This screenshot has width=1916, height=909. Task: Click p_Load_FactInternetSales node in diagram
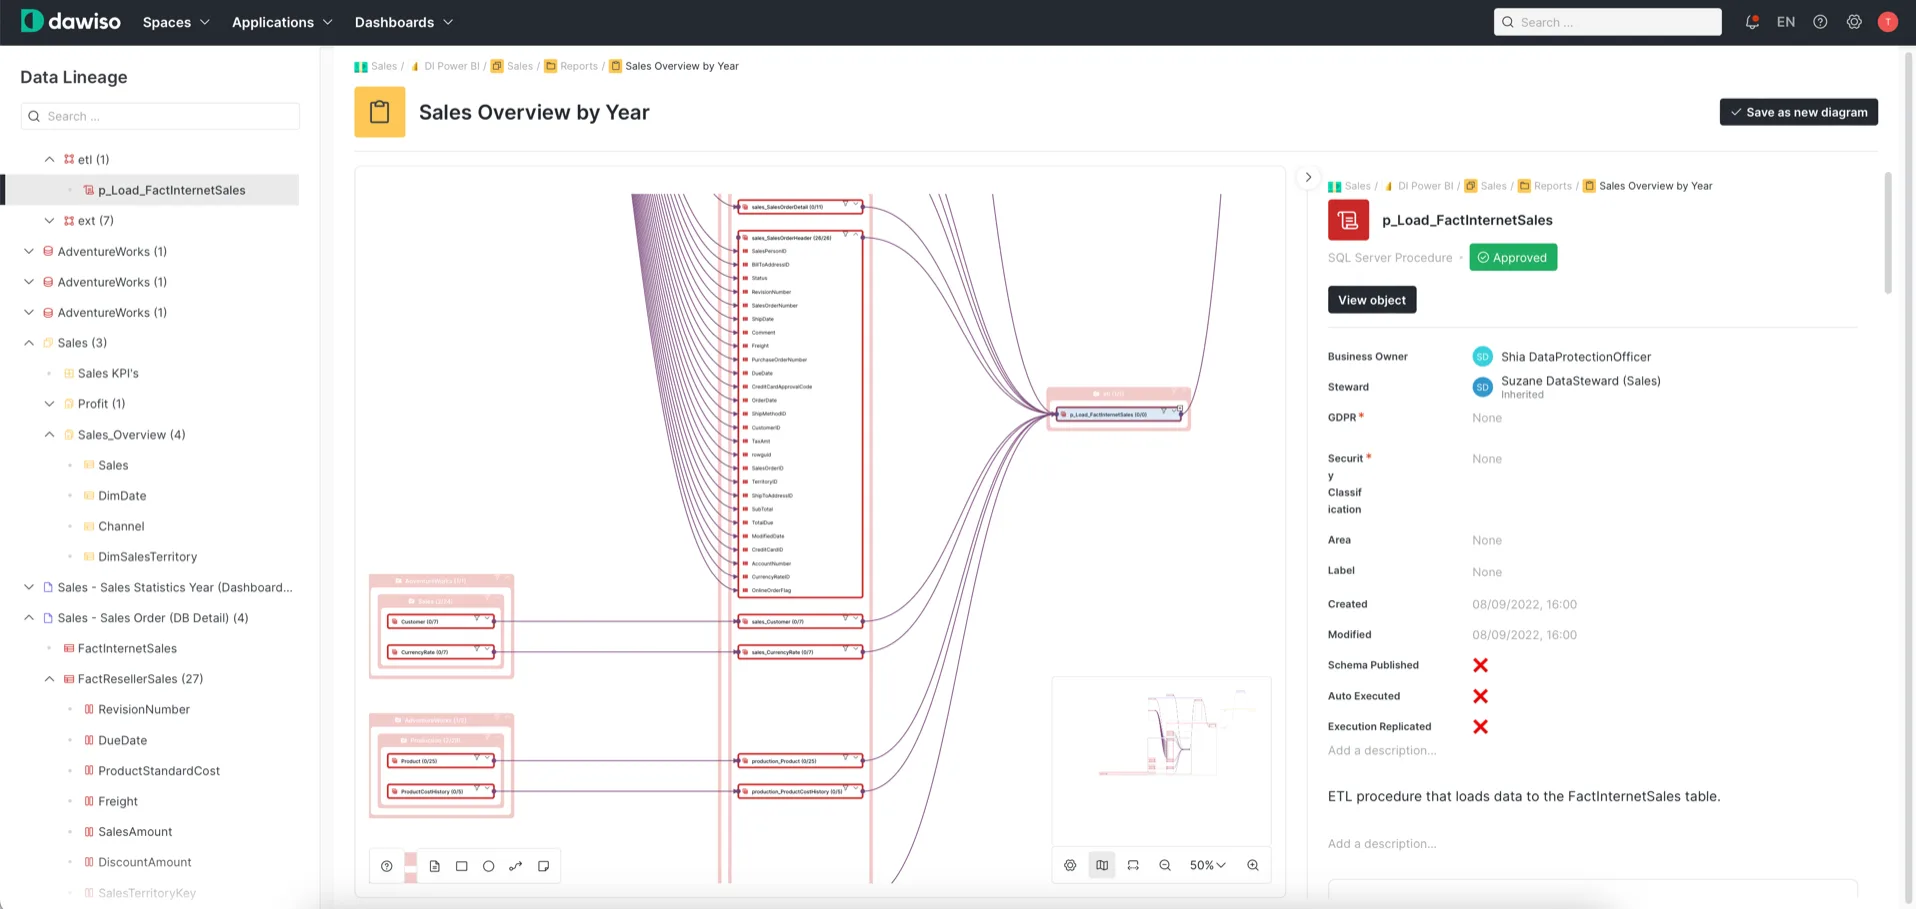(1119, 414)
